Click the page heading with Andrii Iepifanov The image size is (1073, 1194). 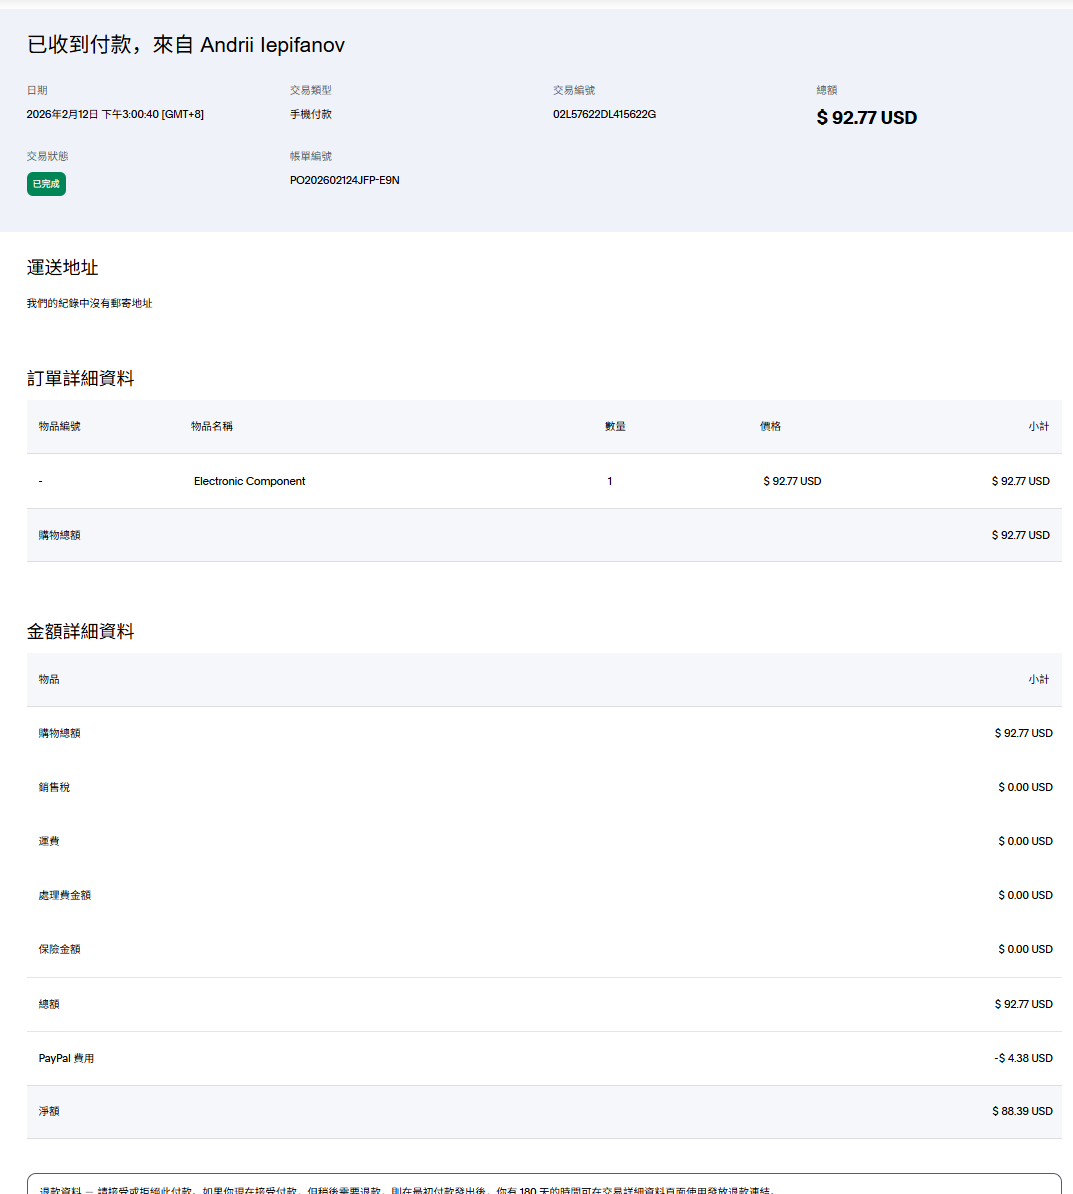coord(186,45)
